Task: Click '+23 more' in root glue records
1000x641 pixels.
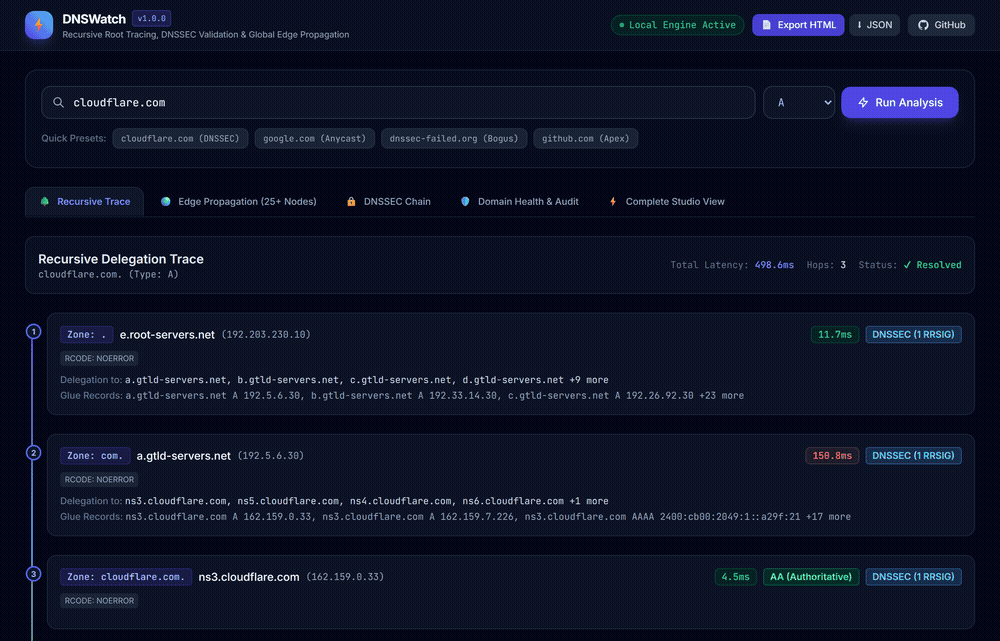Action: click(721, 395)
